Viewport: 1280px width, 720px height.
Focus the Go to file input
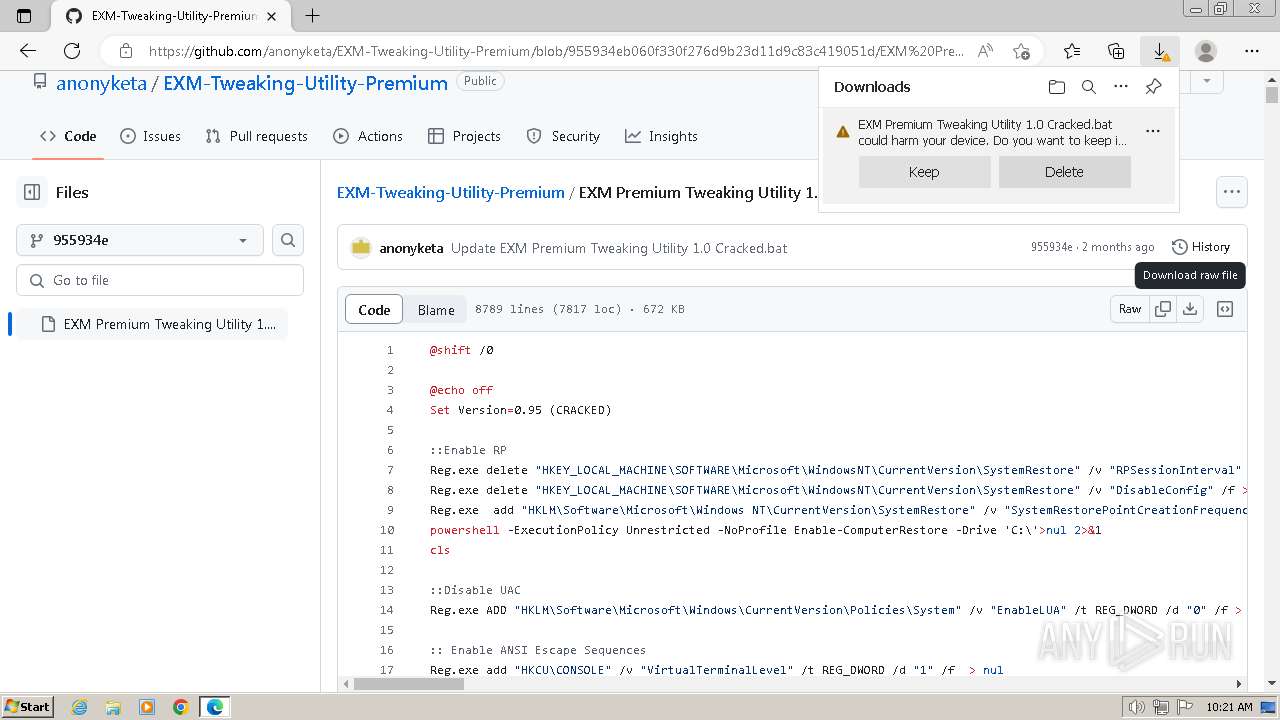160,280
